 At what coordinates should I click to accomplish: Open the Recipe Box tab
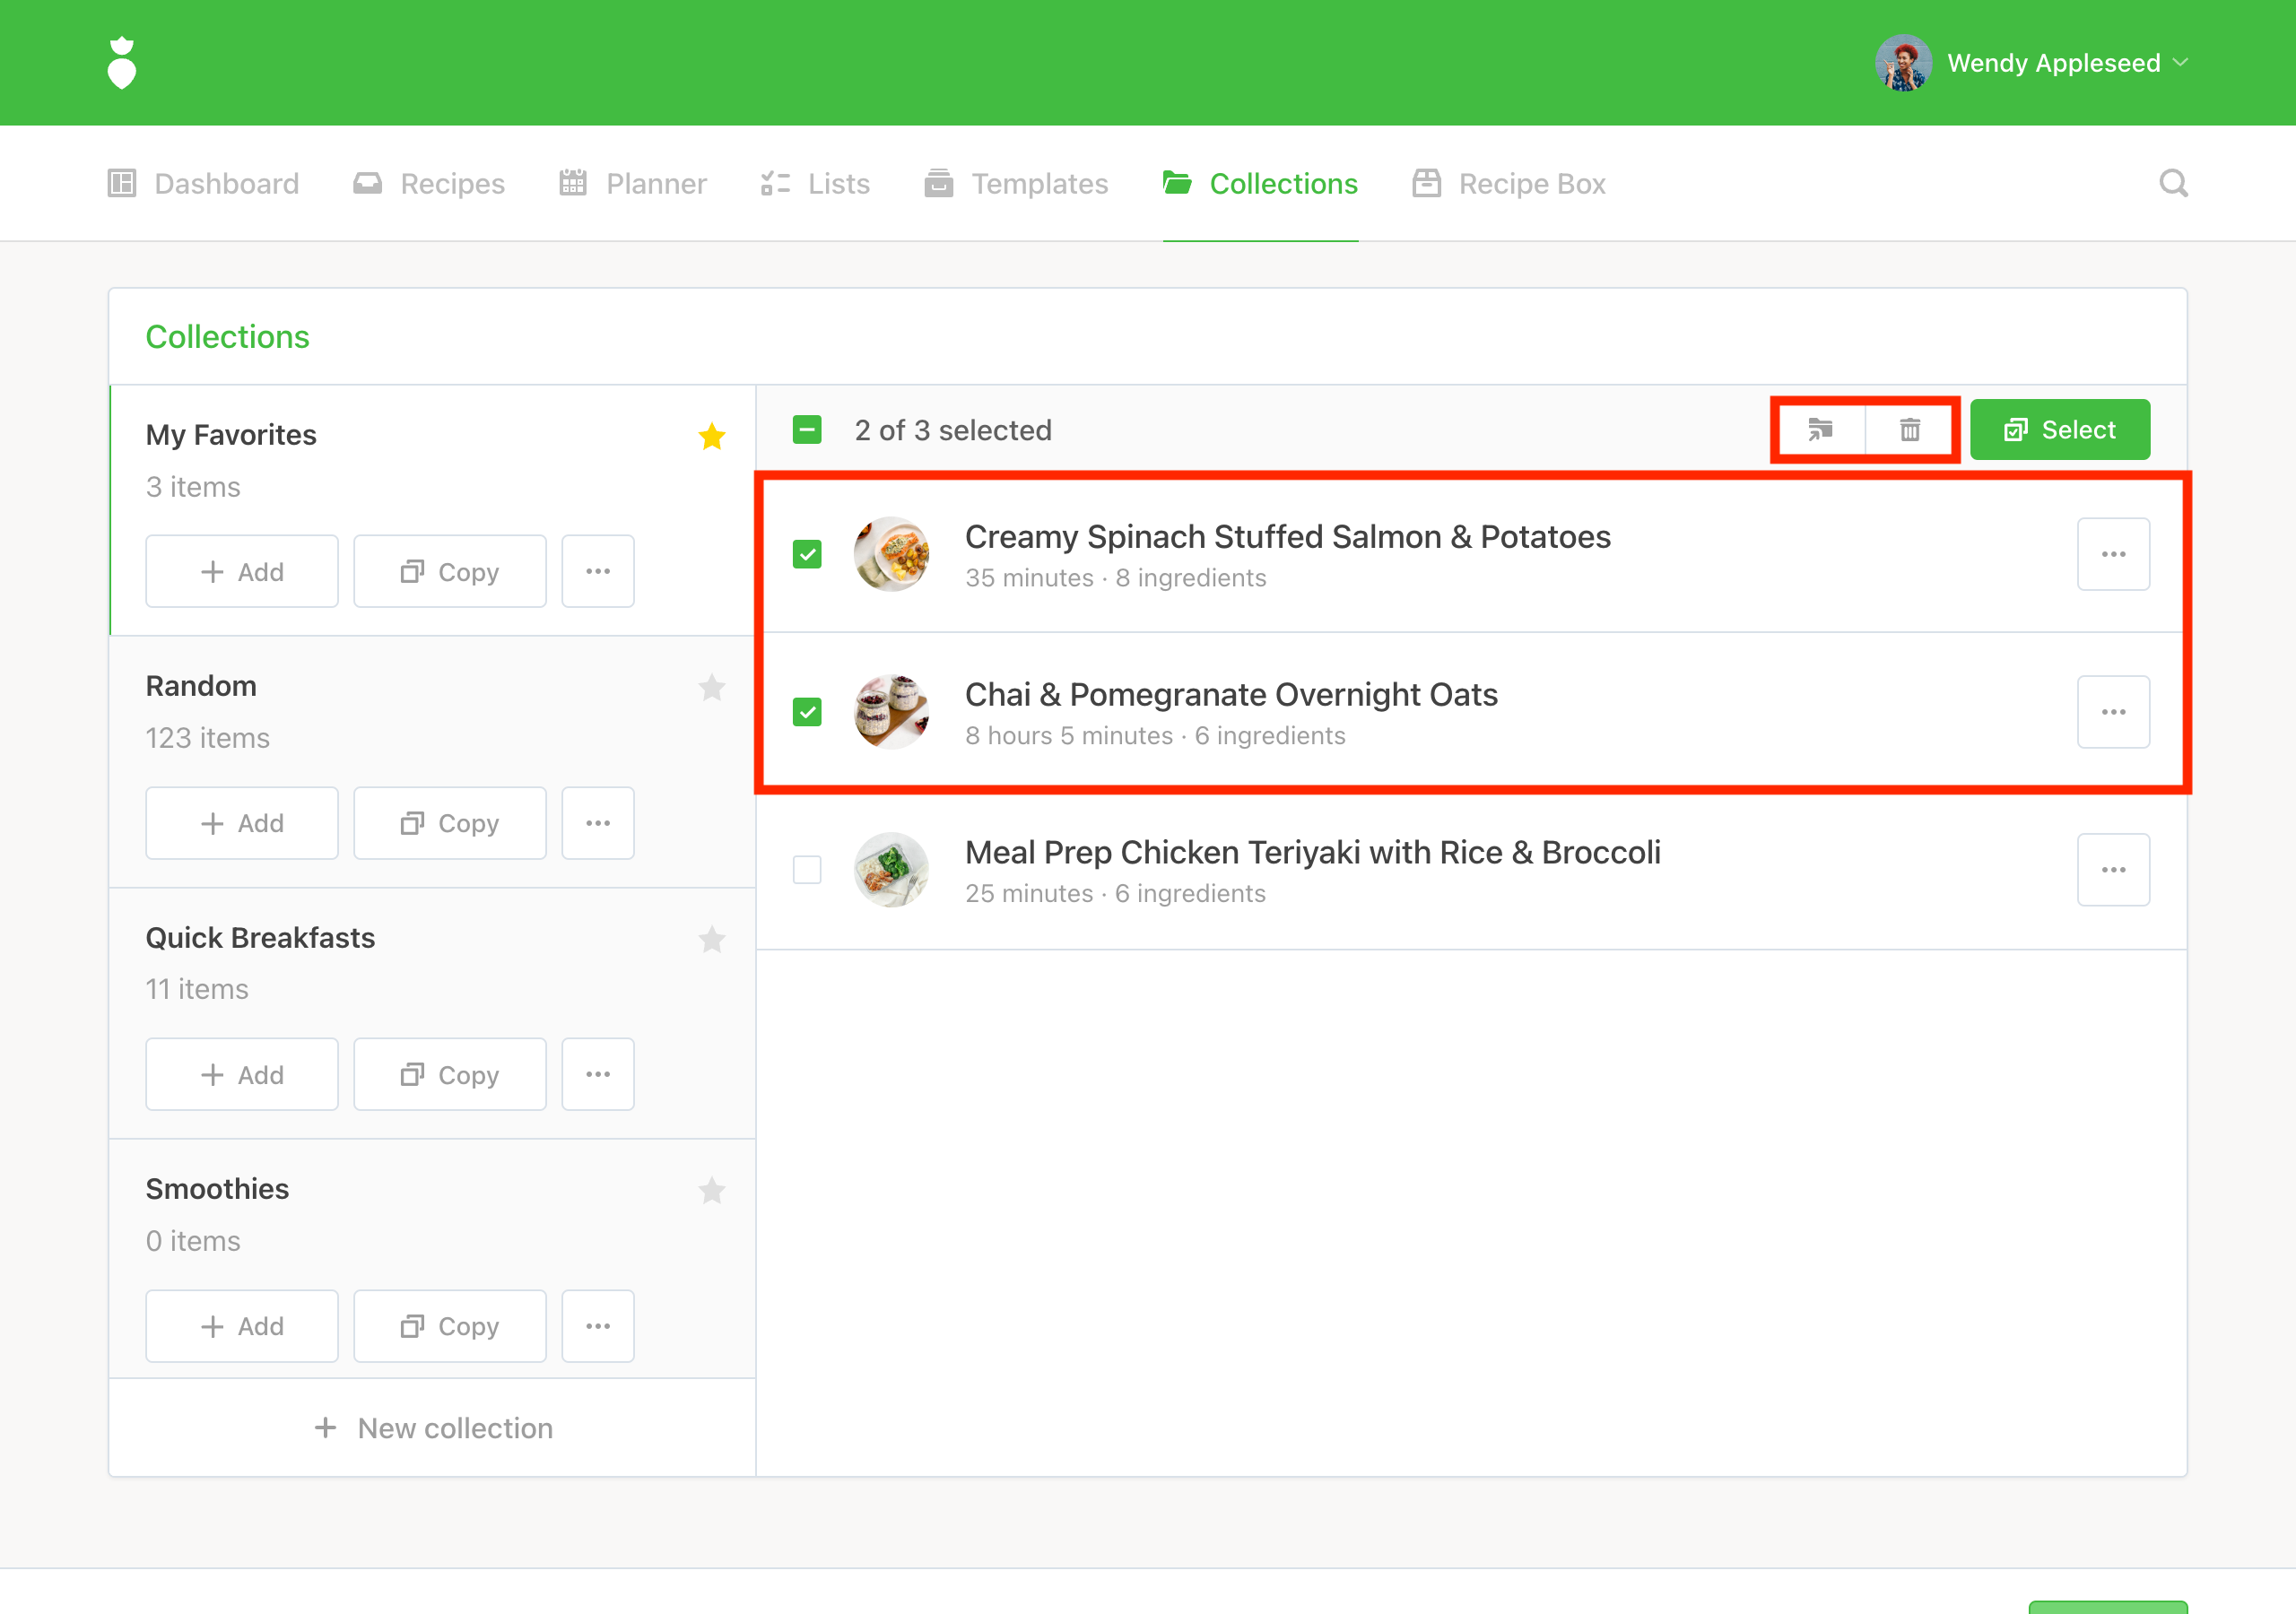point(1509,184)
